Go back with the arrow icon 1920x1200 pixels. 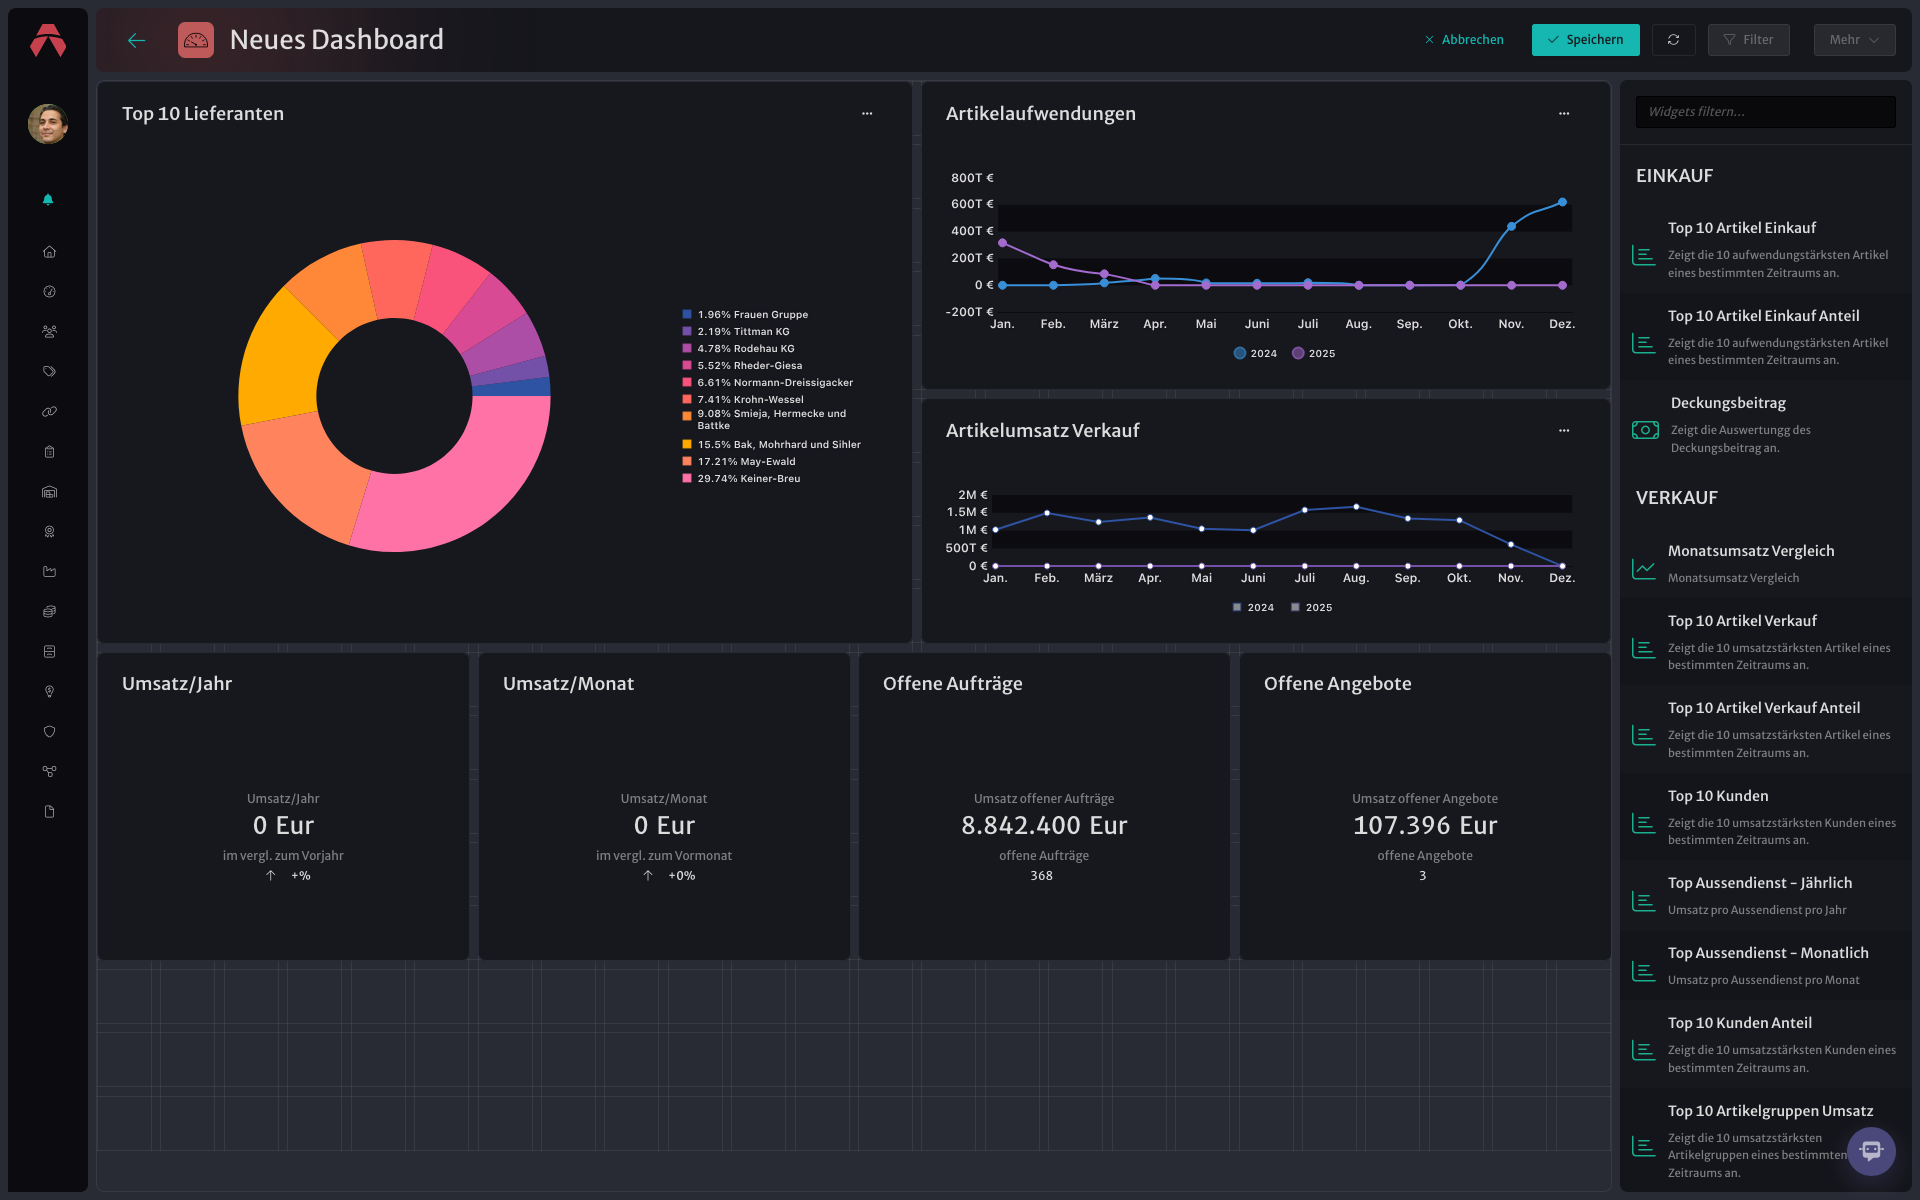[x=137, y=40]
